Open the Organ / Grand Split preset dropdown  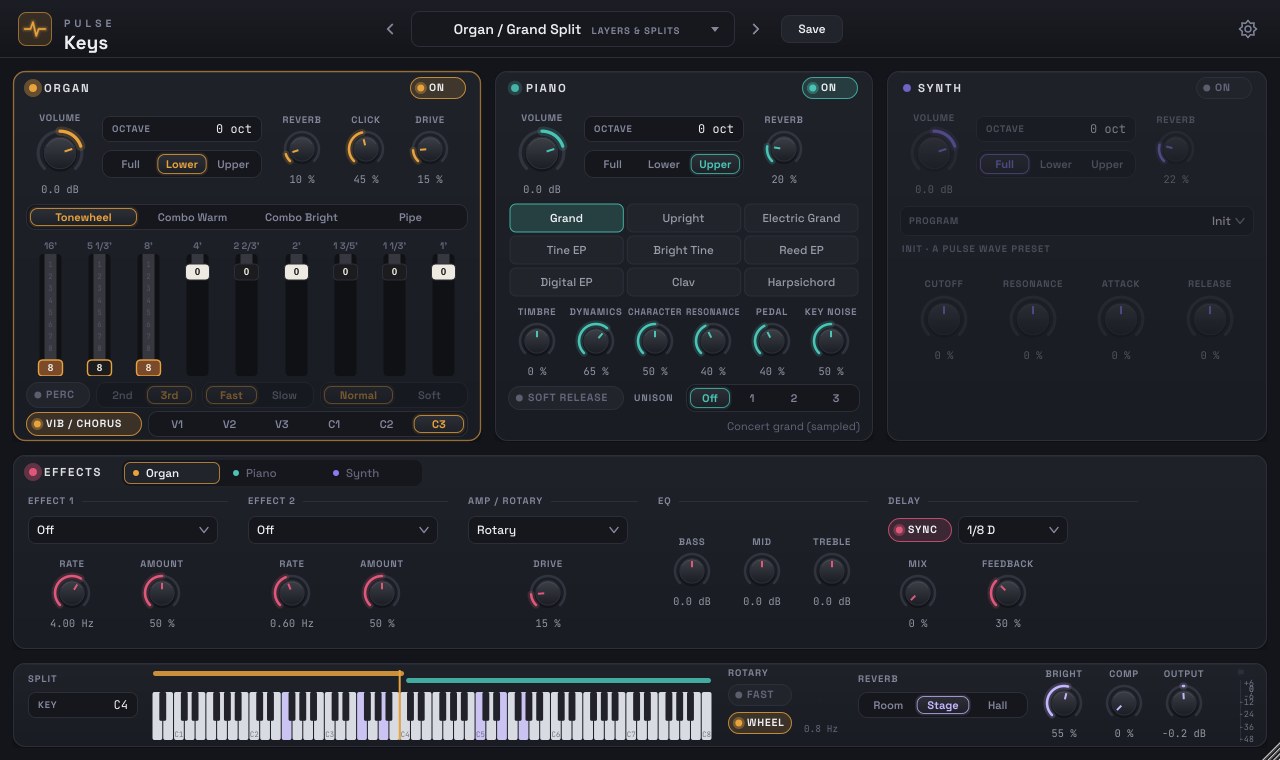point(573,29)
